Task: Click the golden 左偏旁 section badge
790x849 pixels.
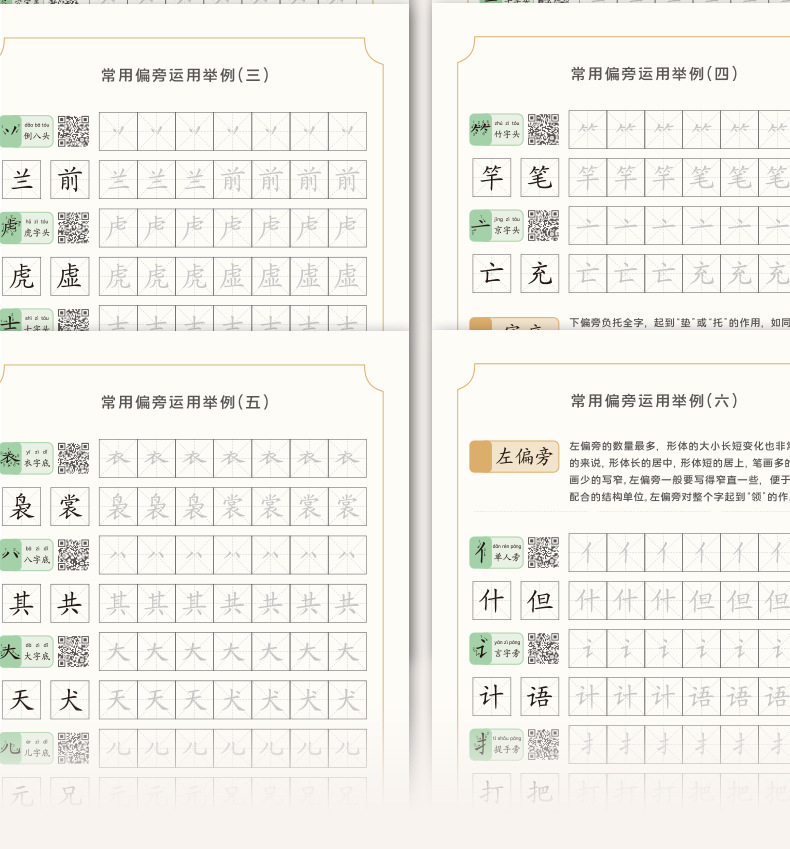Action: pyautogui.click(x=514, y=456)
